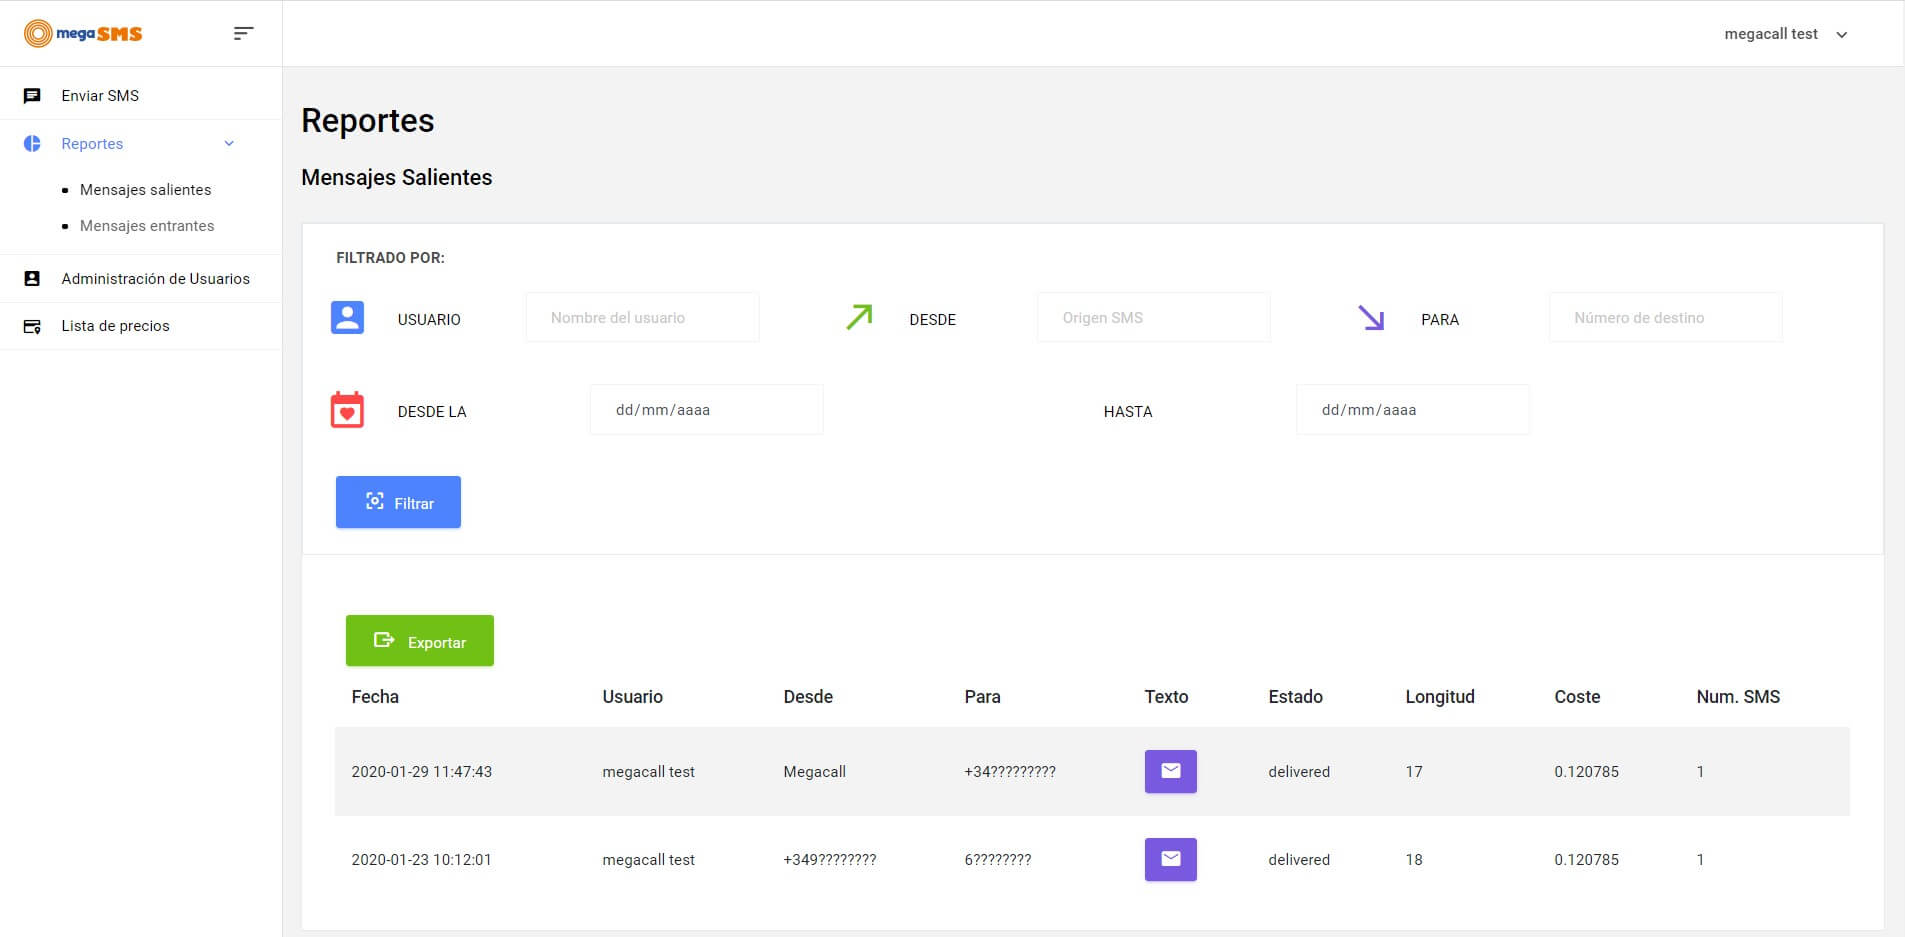Screen dimensions: 1905x937
Task: Click the blue user icon beside USUARIO
Action: point(347,318)
